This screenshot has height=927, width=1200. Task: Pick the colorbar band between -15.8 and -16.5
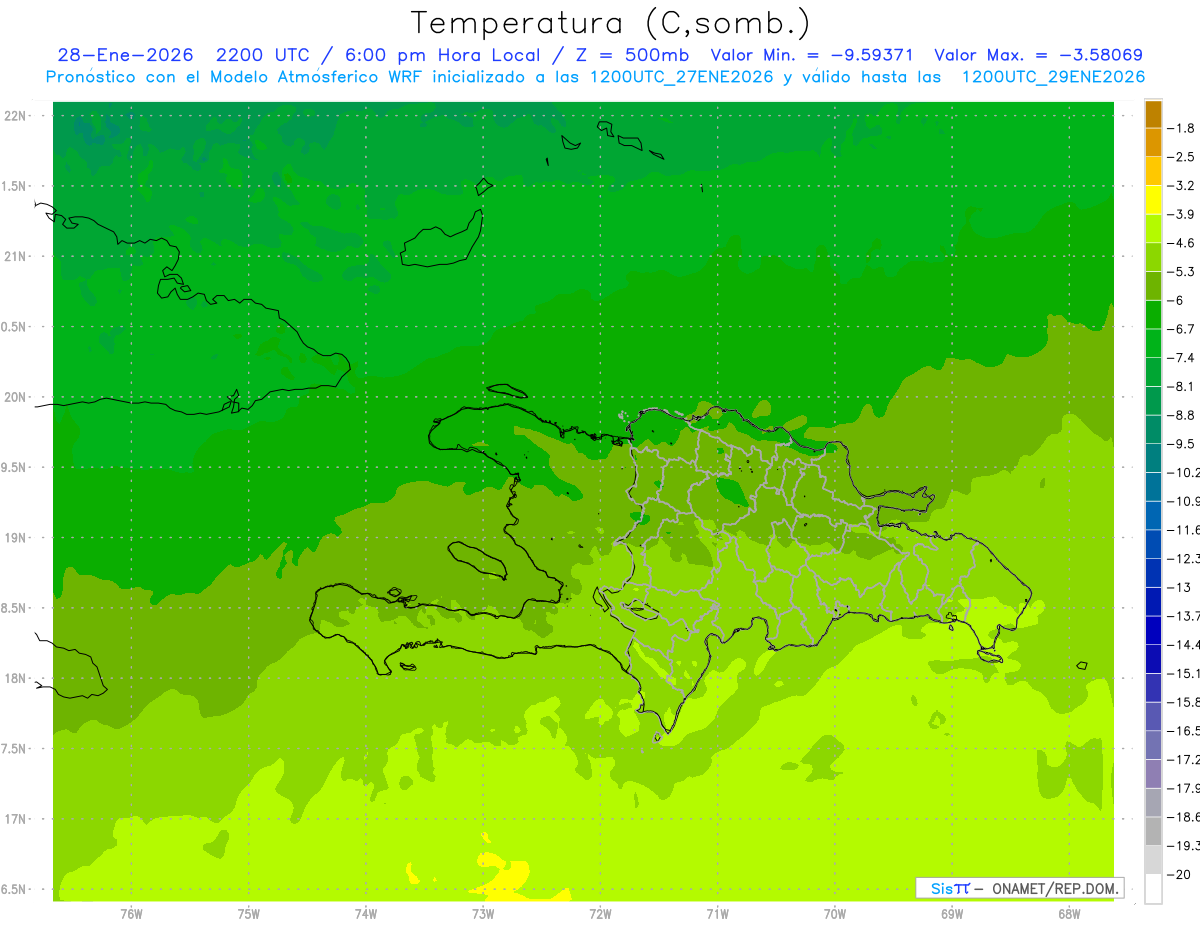(1153, 716)
